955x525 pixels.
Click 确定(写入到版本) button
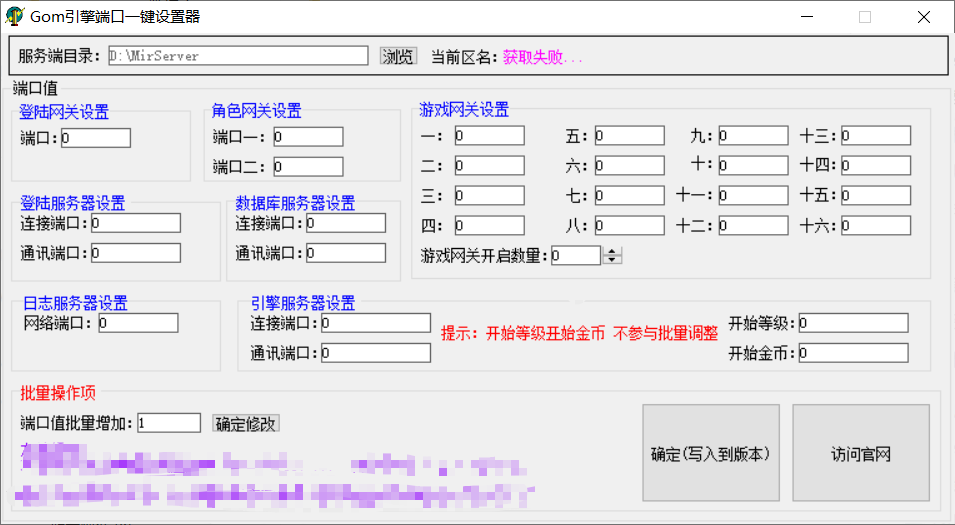click(x=711, y=453)
